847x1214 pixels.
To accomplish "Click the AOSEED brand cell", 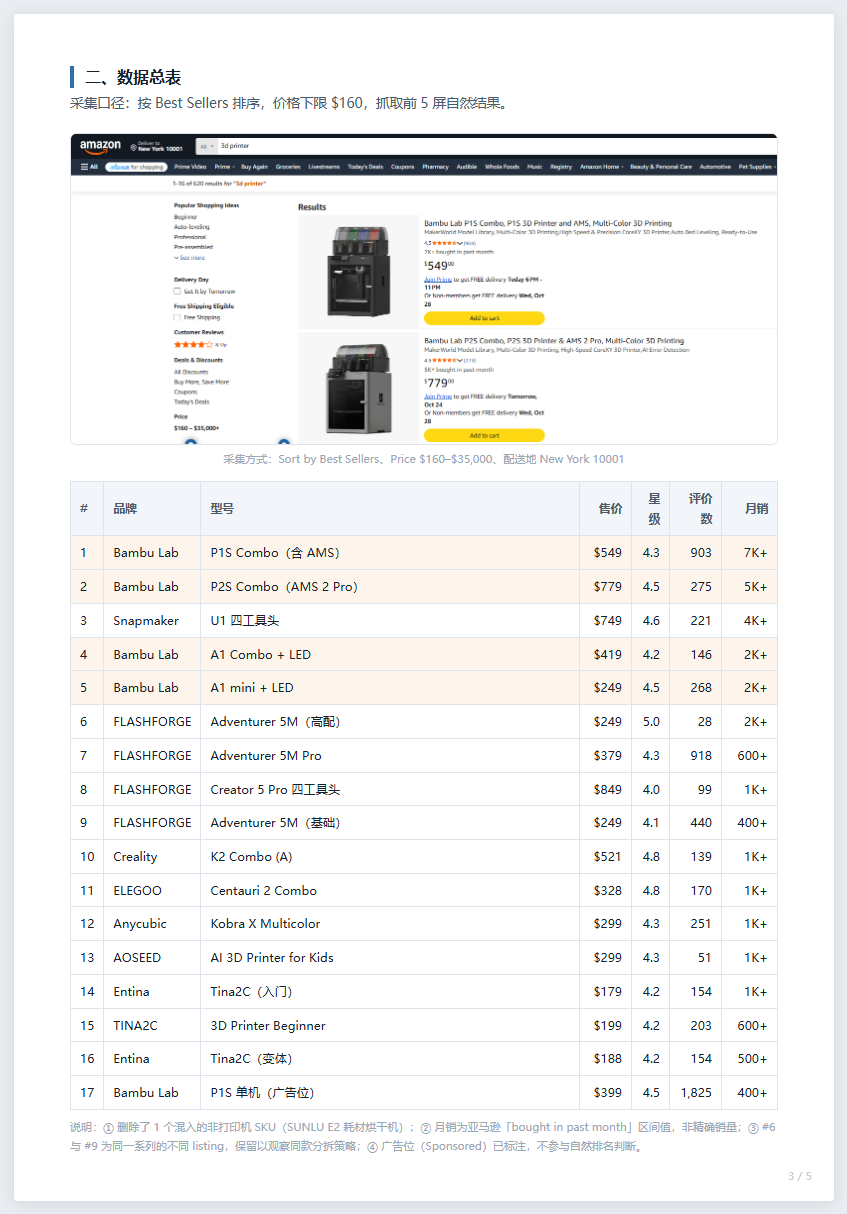I will click(152, 958).
